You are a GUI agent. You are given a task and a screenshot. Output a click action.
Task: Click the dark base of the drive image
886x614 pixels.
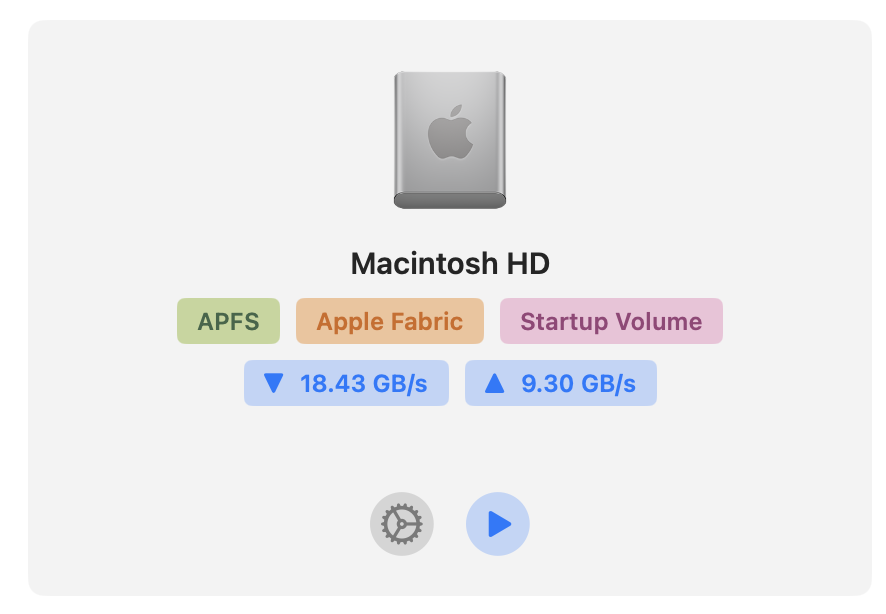449,201
